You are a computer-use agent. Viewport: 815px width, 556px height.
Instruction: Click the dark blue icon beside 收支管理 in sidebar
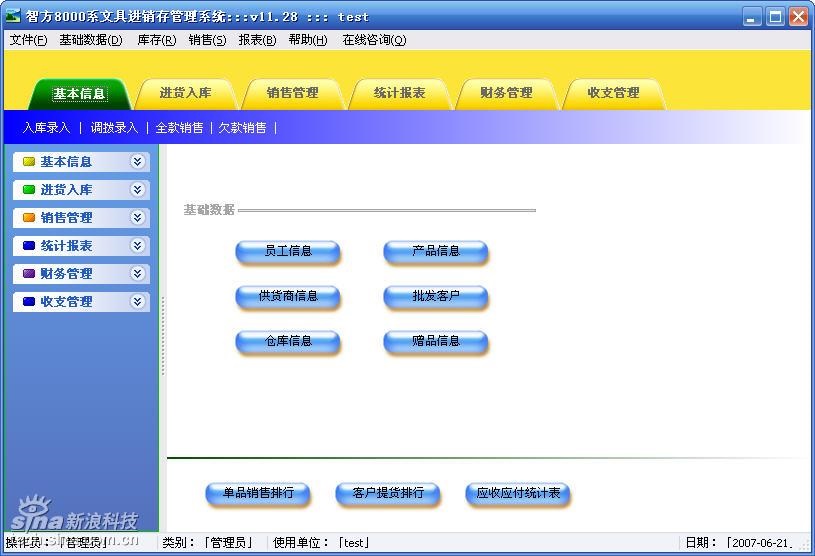pyautogui.click(x=29, y=301)
